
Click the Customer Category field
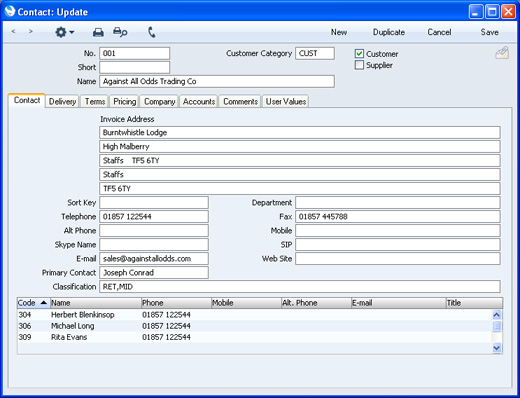(x=315, y=53)
